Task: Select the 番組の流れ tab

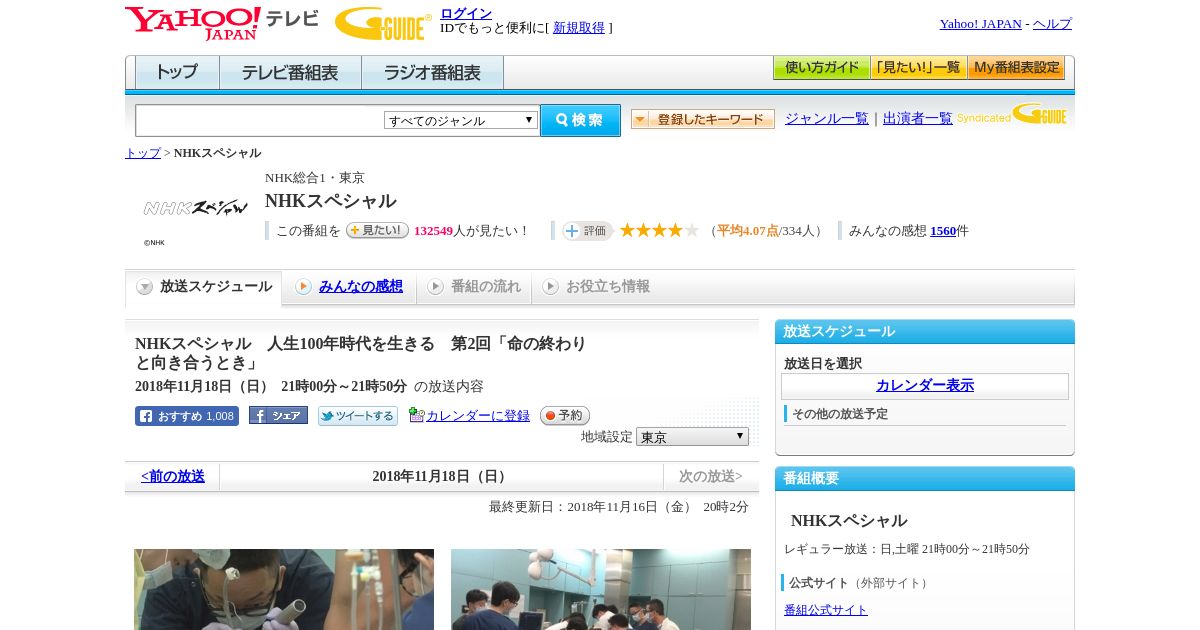Action: click(x=474, y=287)
